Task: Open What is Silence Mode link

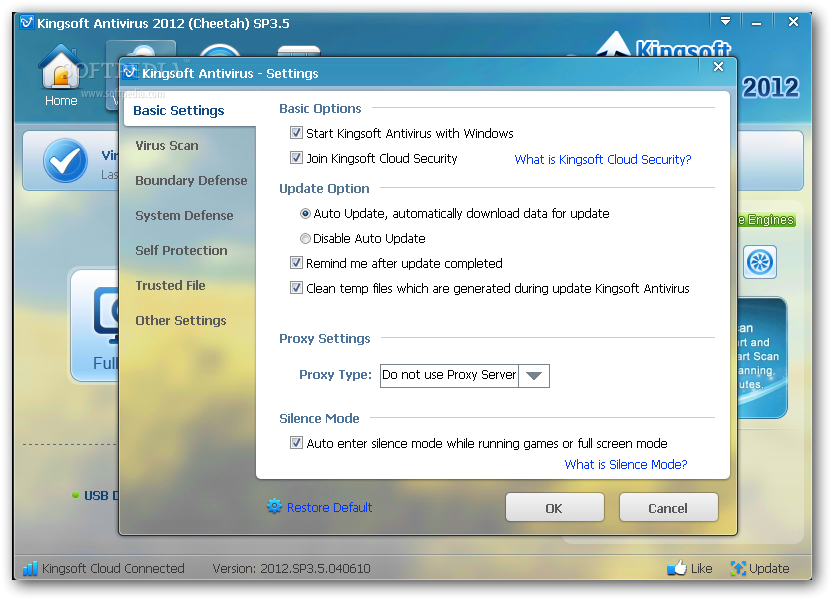Action: (626, 465)
